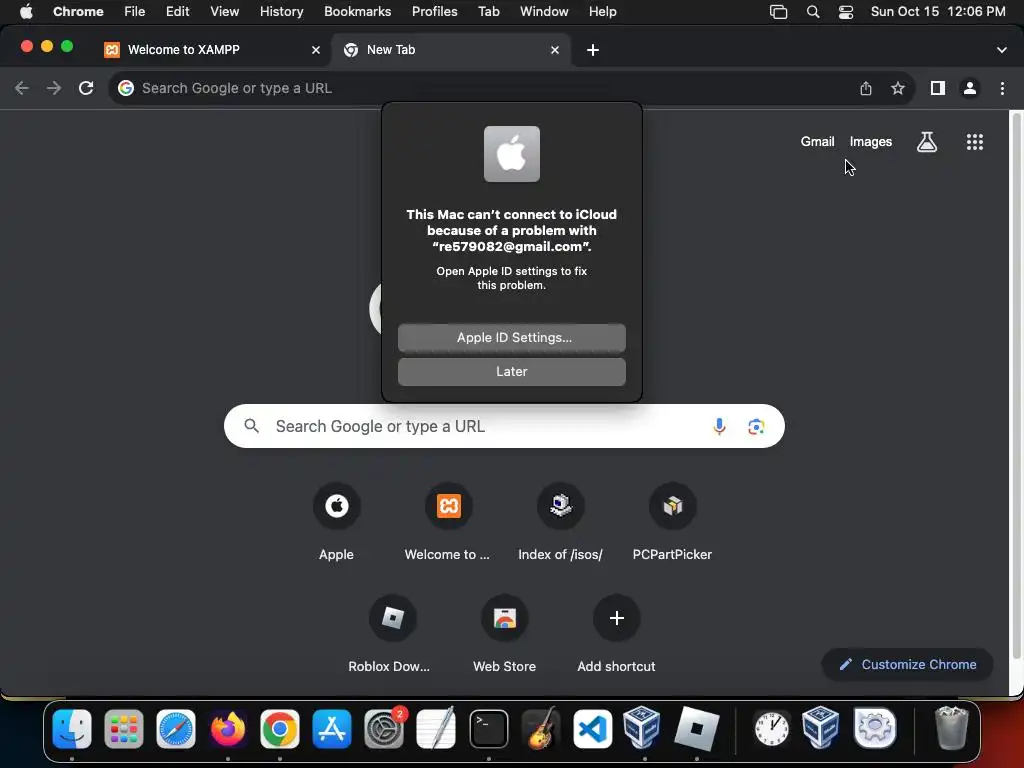1024x768 pixels.
Task: Launch Firefox from the dock
Action: click(x=228, y=729)
